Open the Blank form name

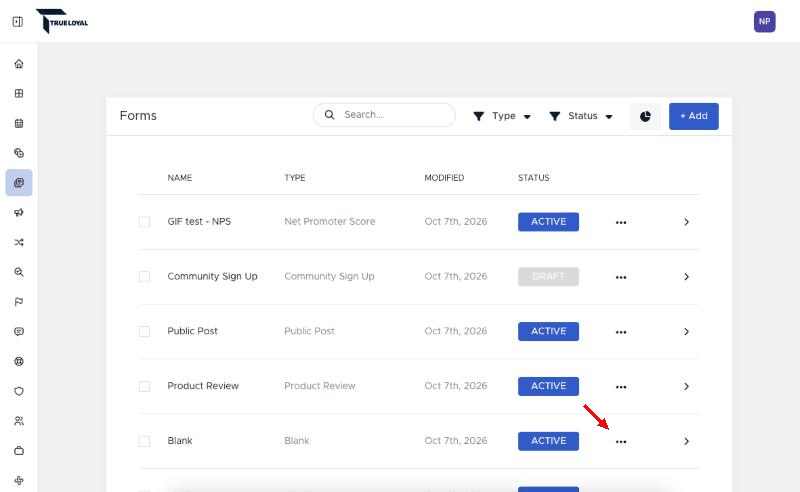pos(180,440)
